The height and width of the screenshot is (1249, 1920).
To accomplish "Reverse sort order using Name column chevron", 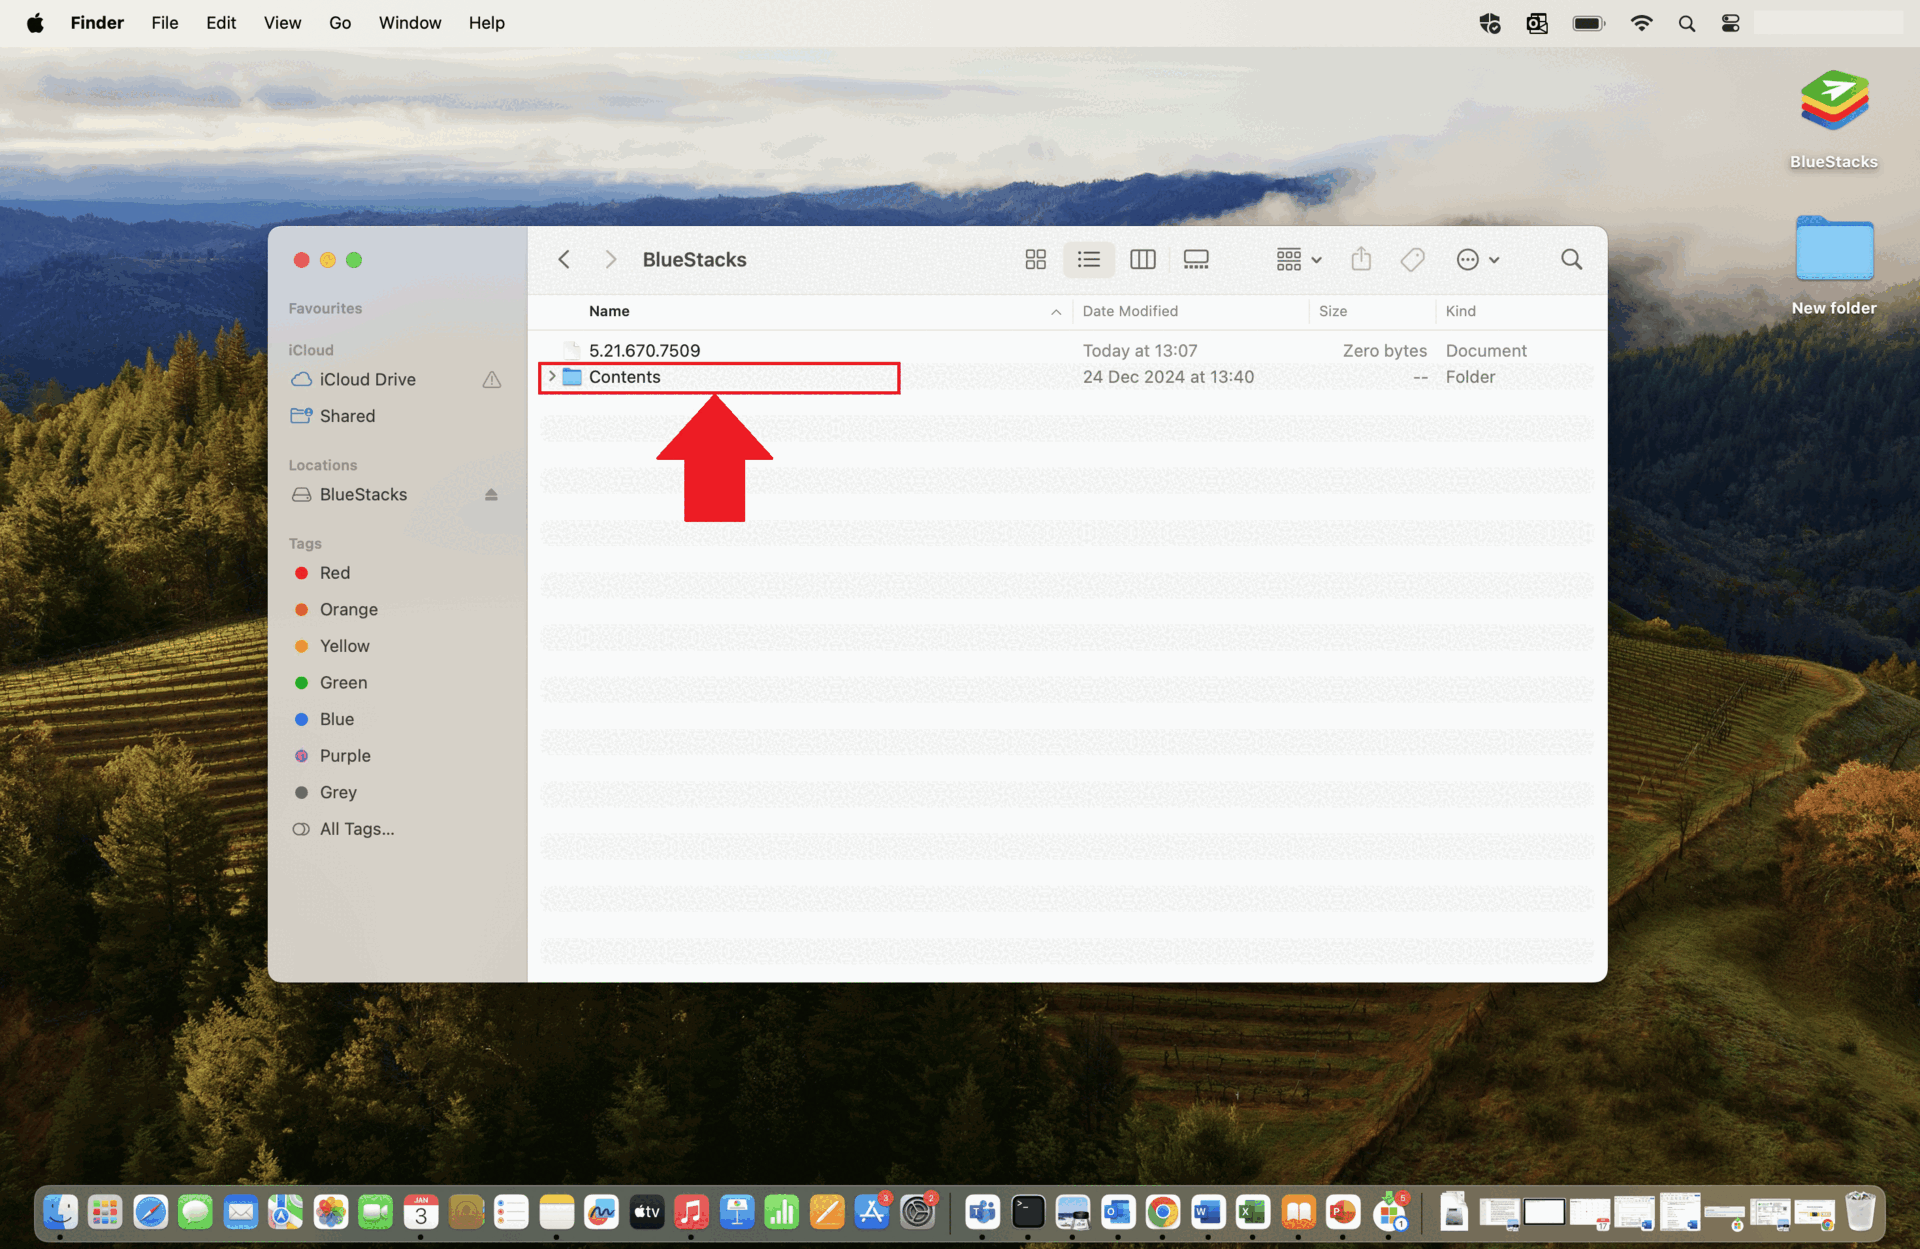I will click(1056, 312).
